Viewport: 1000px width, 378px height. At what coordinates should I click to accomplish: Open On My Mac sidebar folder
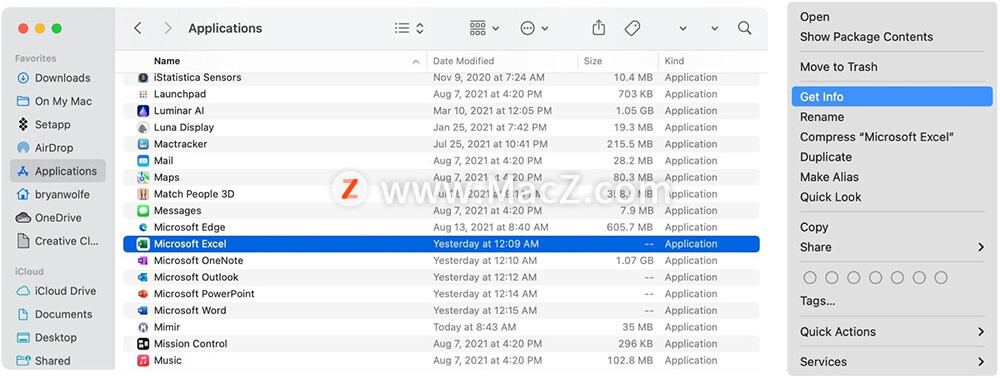pos(54,101)
